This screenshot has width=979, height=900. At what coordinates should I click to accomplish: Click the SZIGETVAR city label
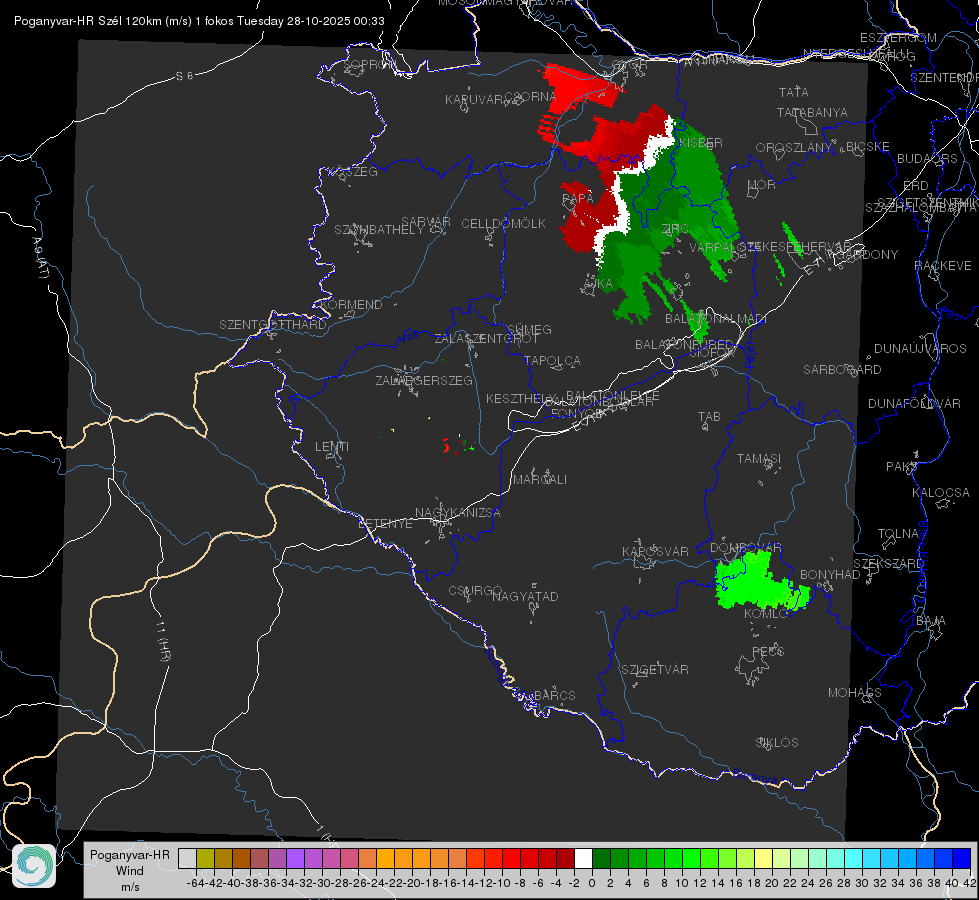tap(655, 670)
